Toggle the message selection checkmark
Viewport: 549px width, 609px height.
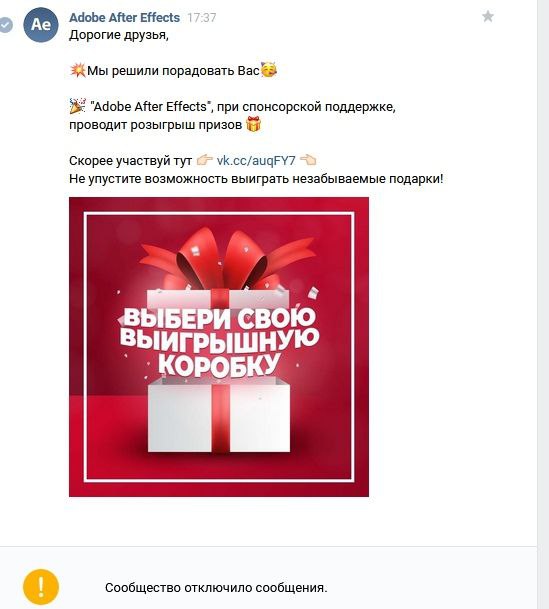pos(5,25)
